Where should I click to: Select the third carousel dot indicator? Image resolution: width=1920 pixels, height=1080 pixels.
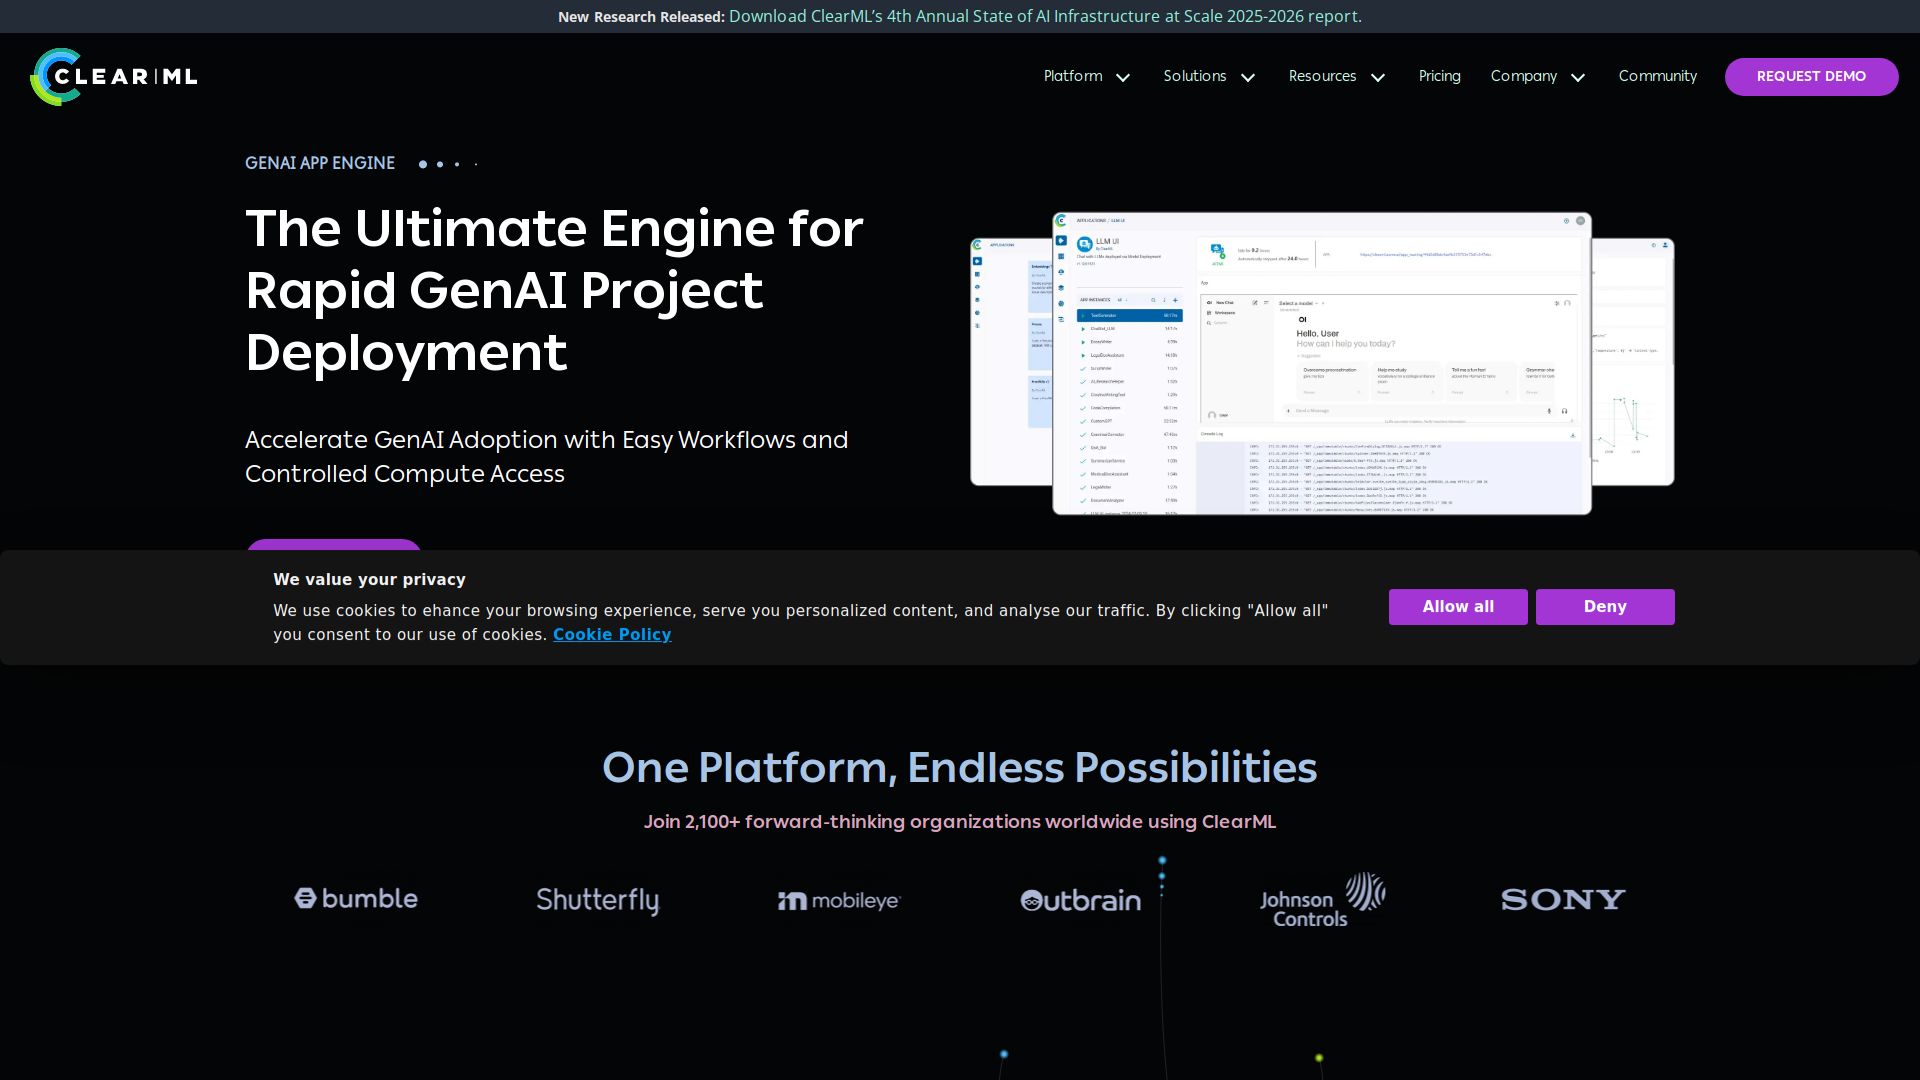click(457, 164)
